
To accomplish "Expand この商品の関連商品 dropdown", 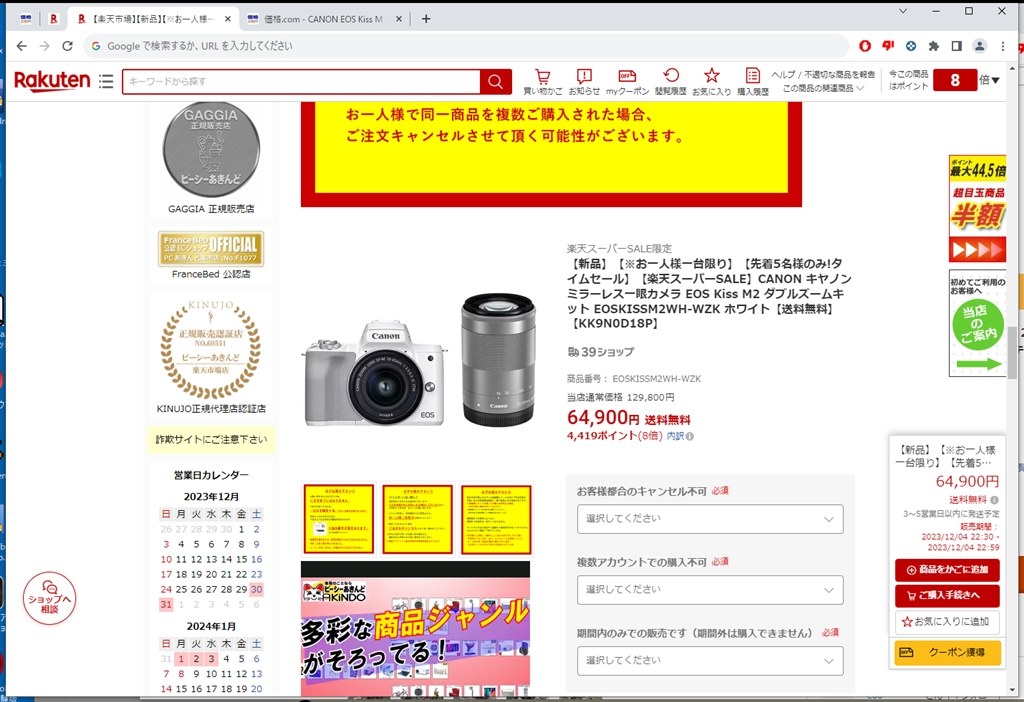I will (x=823, y=88).
